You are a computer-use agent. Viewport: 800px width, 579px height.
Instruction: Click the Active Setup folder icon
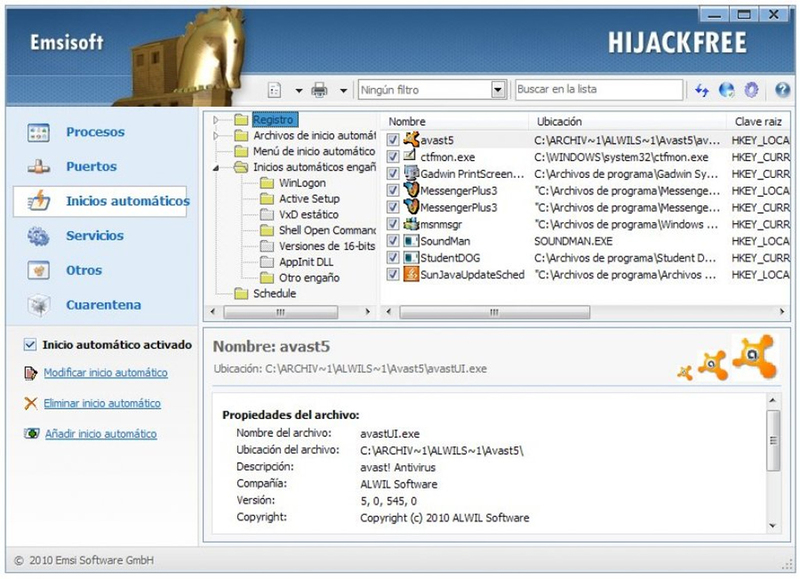[266, 198]
